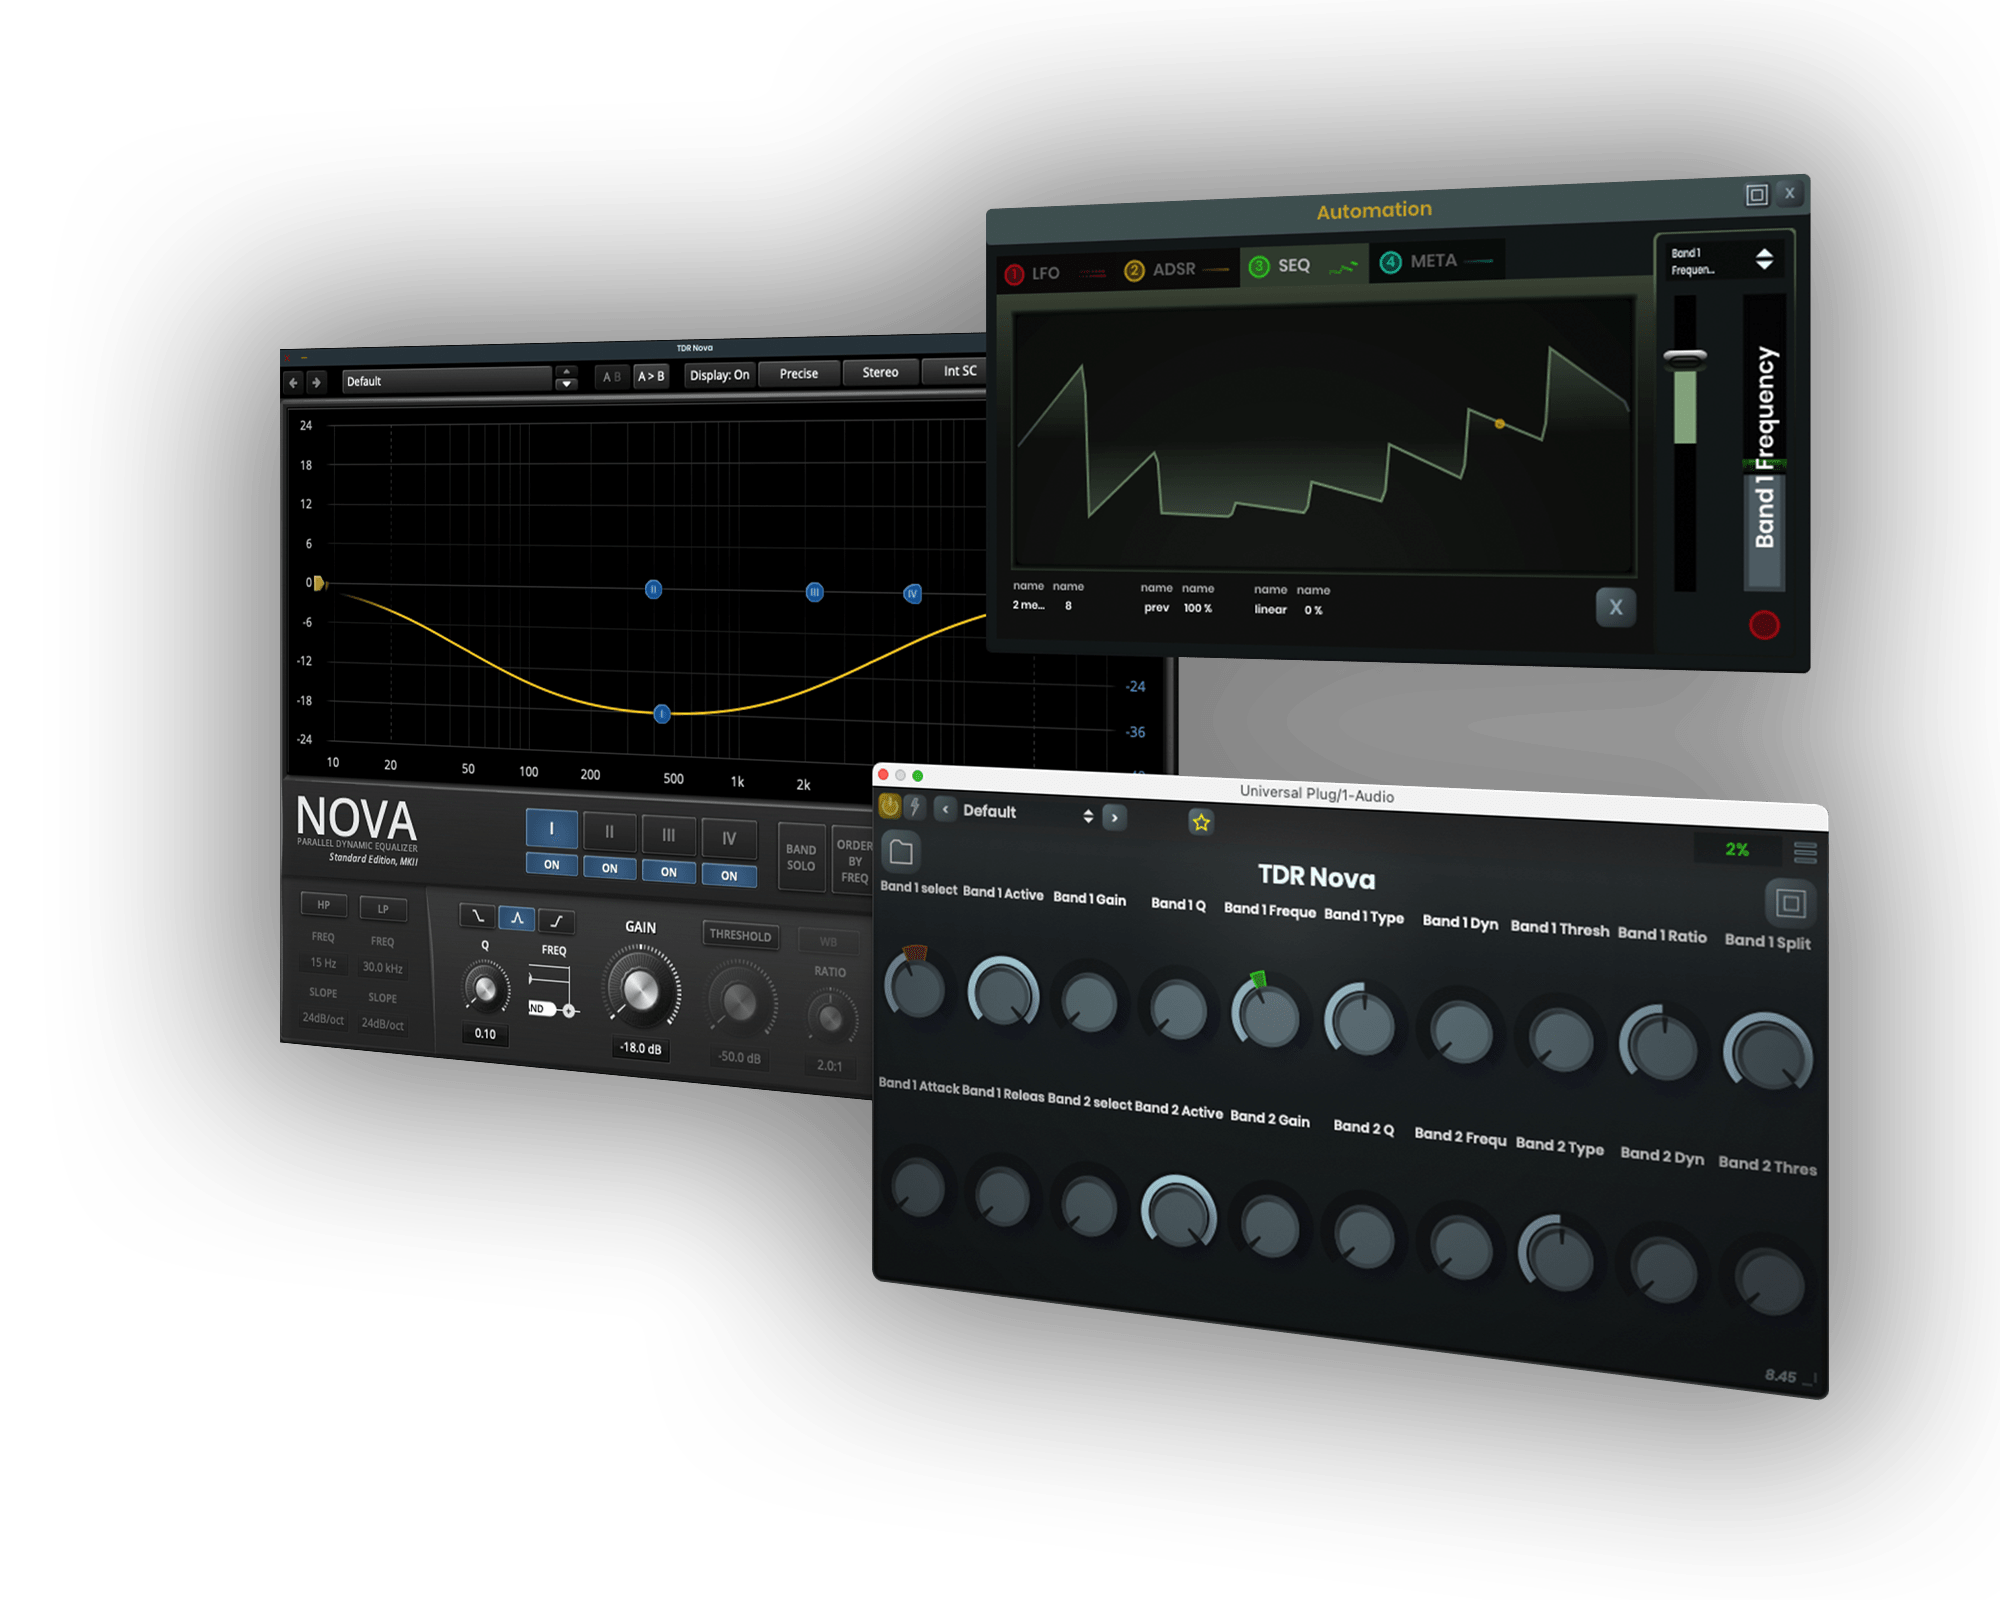Toggle Band I ON button
This screenshot has width=2000, height=1600.
point(551,864)
